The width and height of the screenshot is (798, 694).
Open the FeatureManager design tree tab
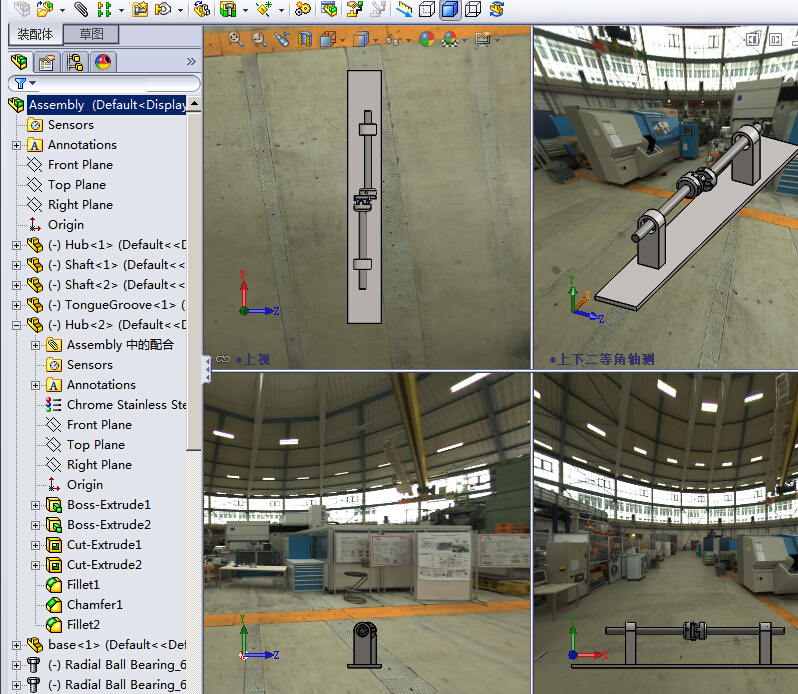(x=18, y=62)
